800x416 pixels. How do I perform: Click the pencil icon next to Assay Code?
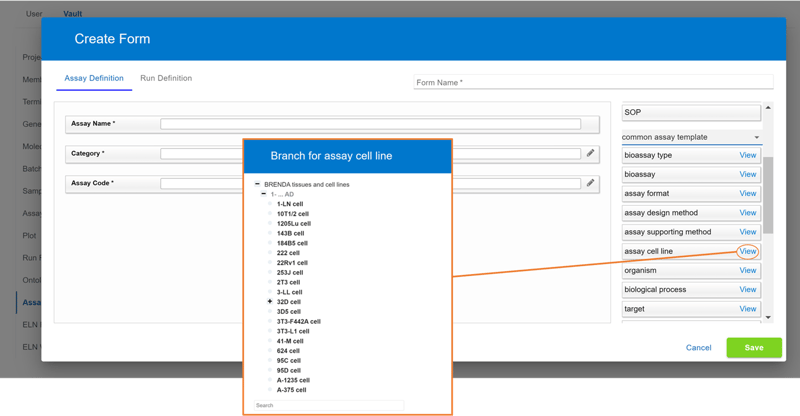click(x=590, y=182)
